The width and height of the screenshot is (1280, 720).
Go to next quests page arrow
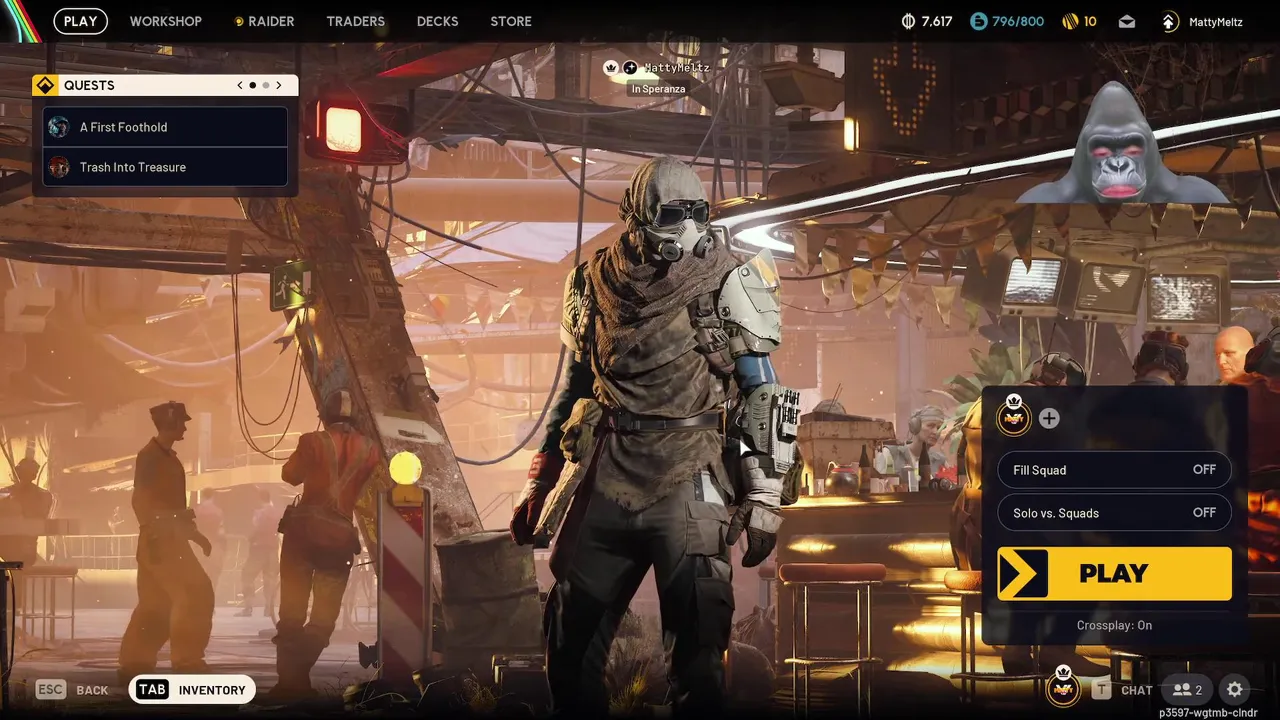point(279,85)
